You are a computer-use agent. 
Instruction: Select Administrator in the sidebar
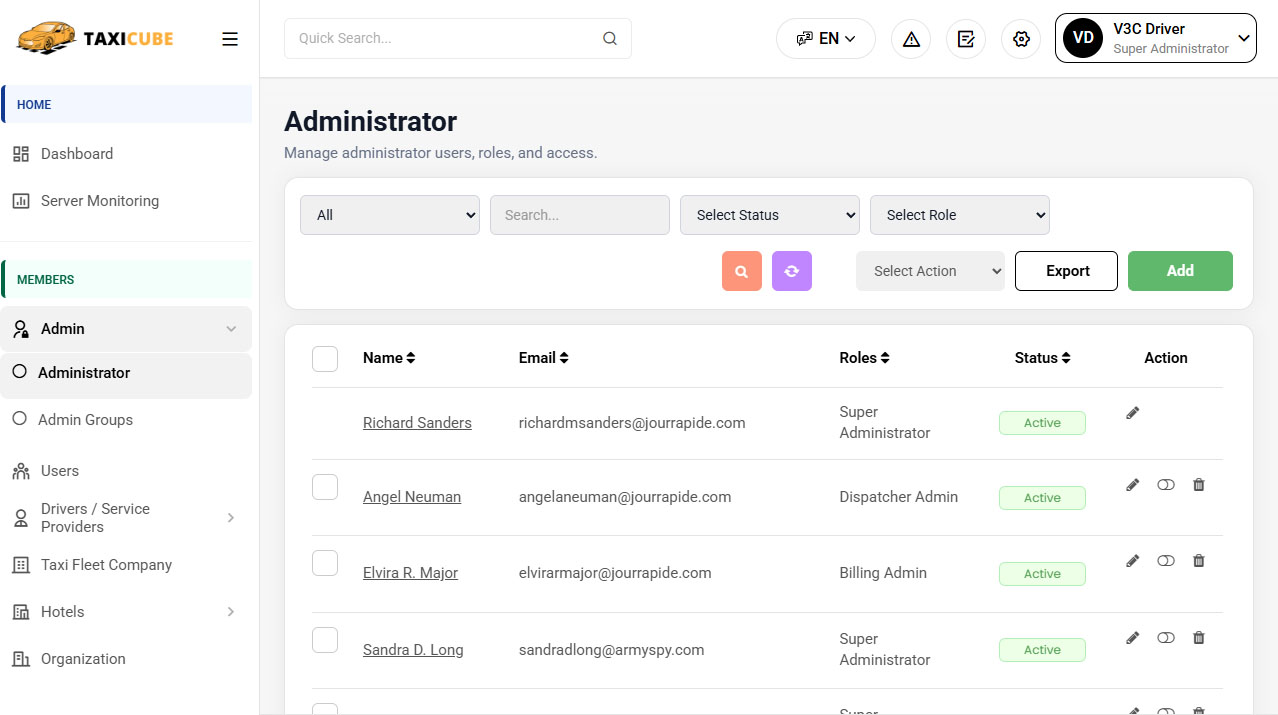coord(126,373)
